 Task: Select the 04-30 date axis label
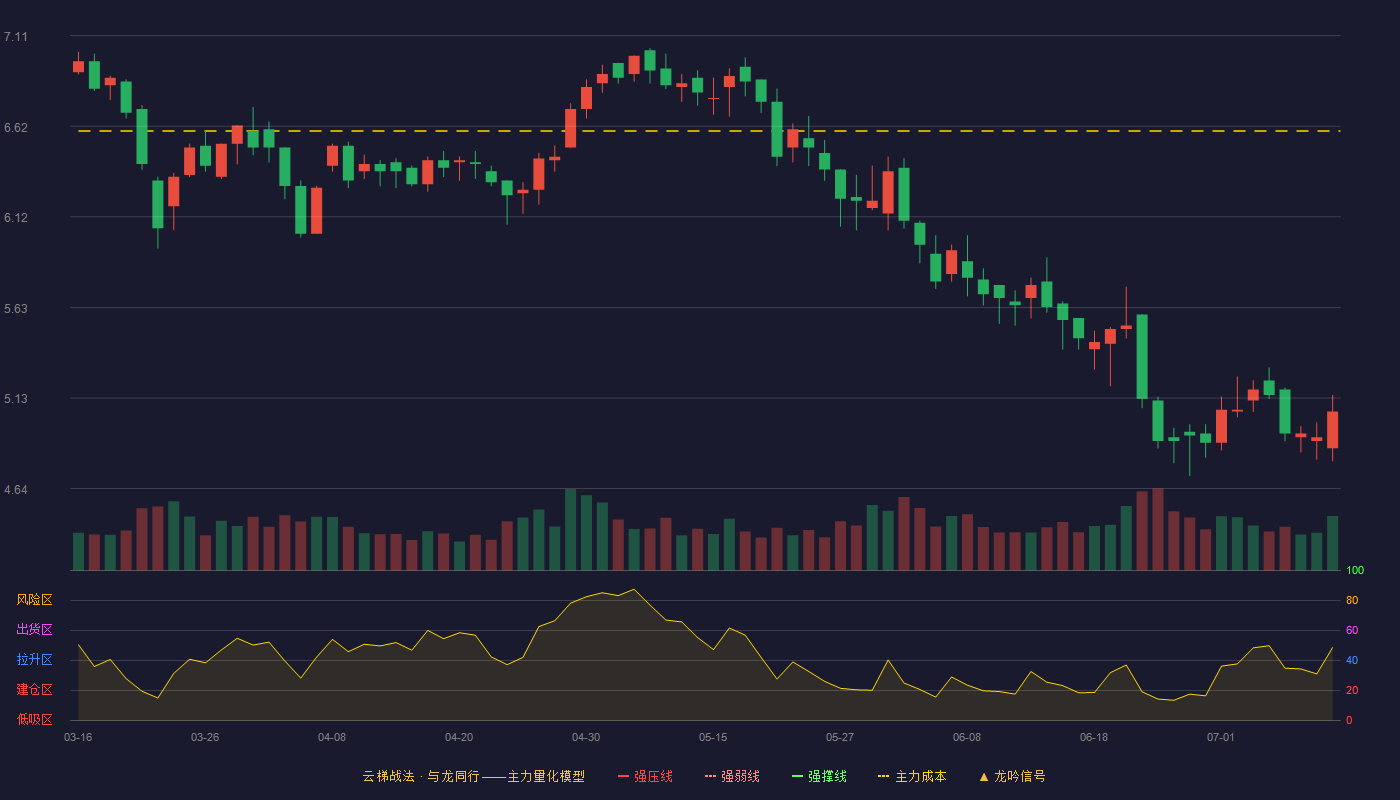(x=586, y=737)
